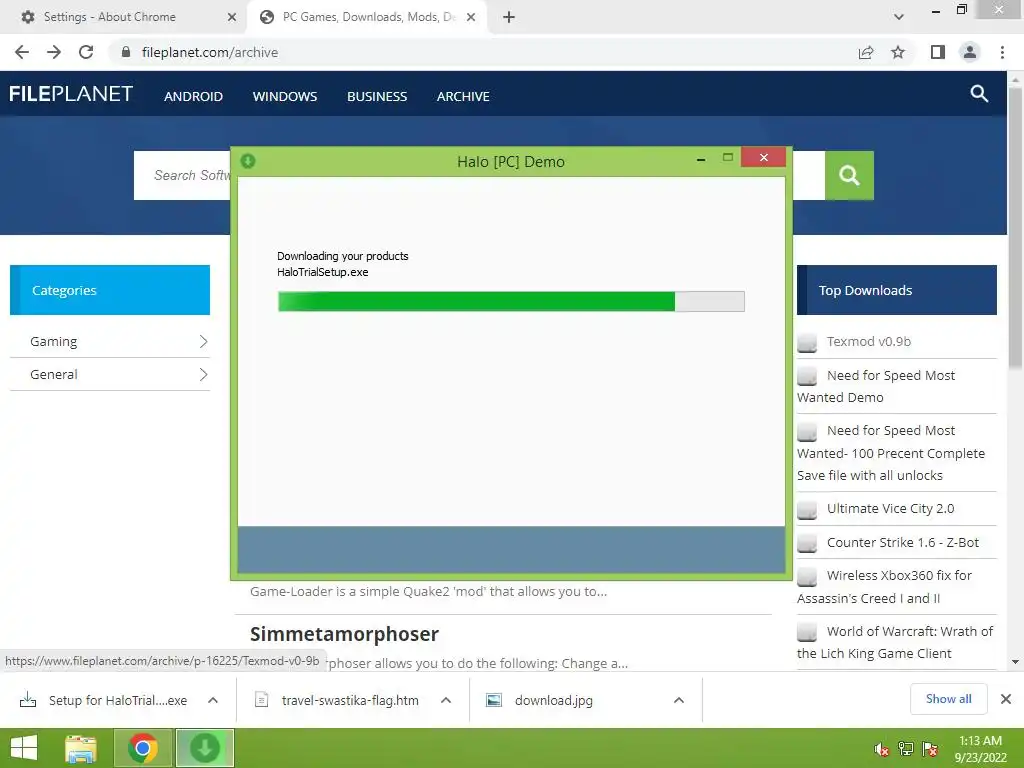The width and height of the screenshot is (1024, 768).
Task: Click the Action Center flag icon
Action: click(929, 749)
